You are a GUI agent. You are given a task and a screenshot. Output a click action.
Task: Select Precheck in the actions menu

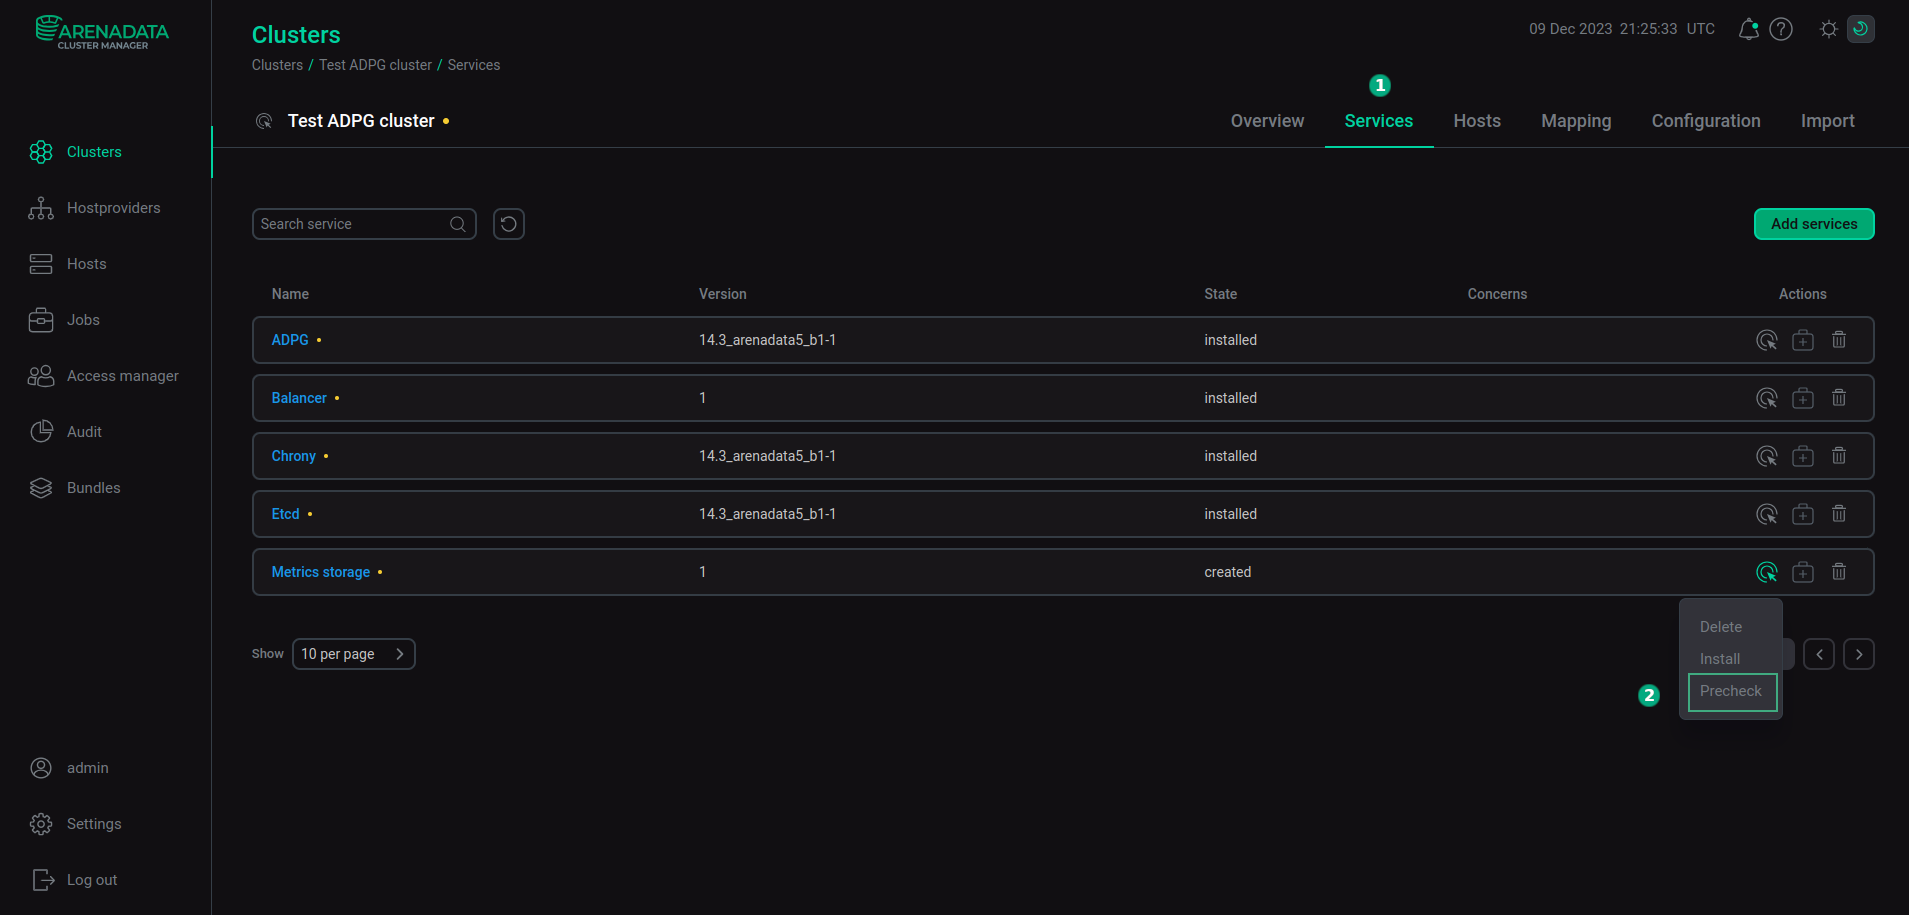1732,692
